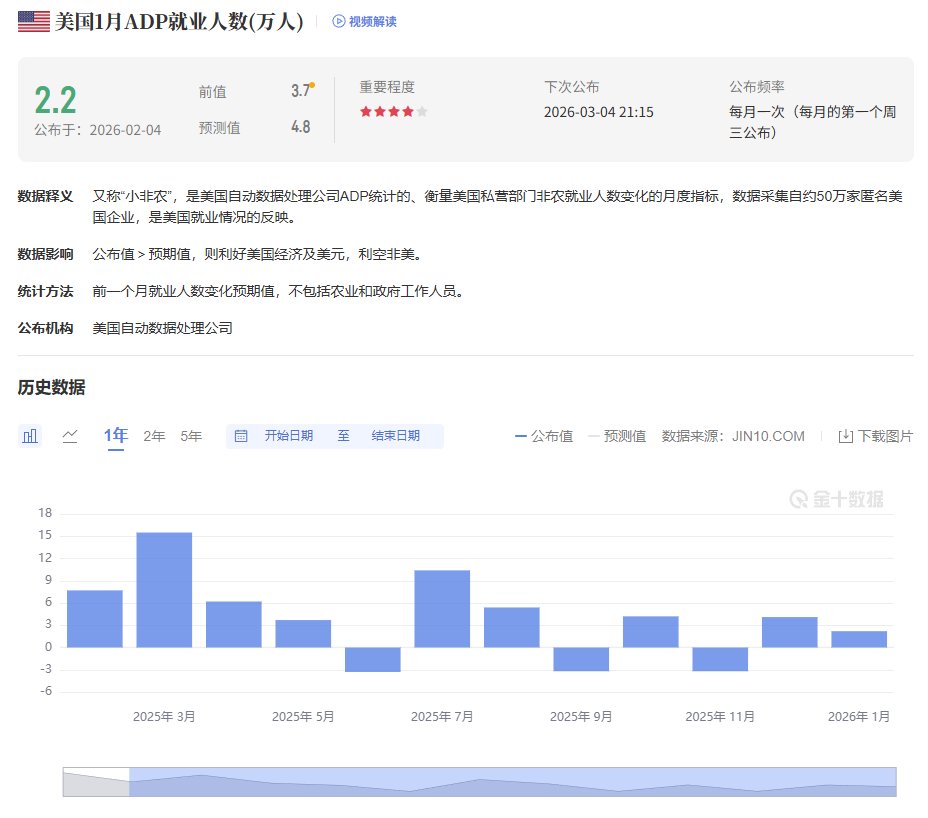The height and width of the screenshot is (818, 928).
Task: Click the orange dot next to 3.7
Action: (312, 86)
